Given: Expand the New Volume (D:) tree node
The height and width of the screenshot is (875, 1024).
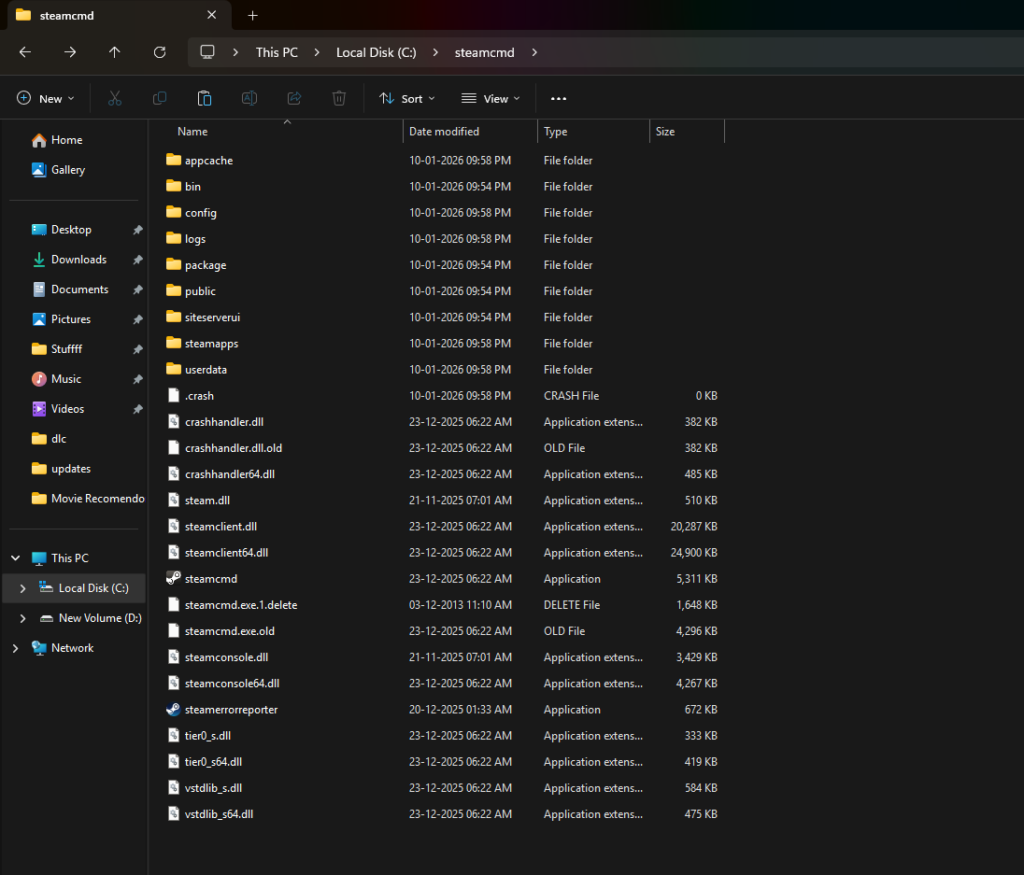Looking at the screenshot, I should pyautogui.click(x=23, y=619).
